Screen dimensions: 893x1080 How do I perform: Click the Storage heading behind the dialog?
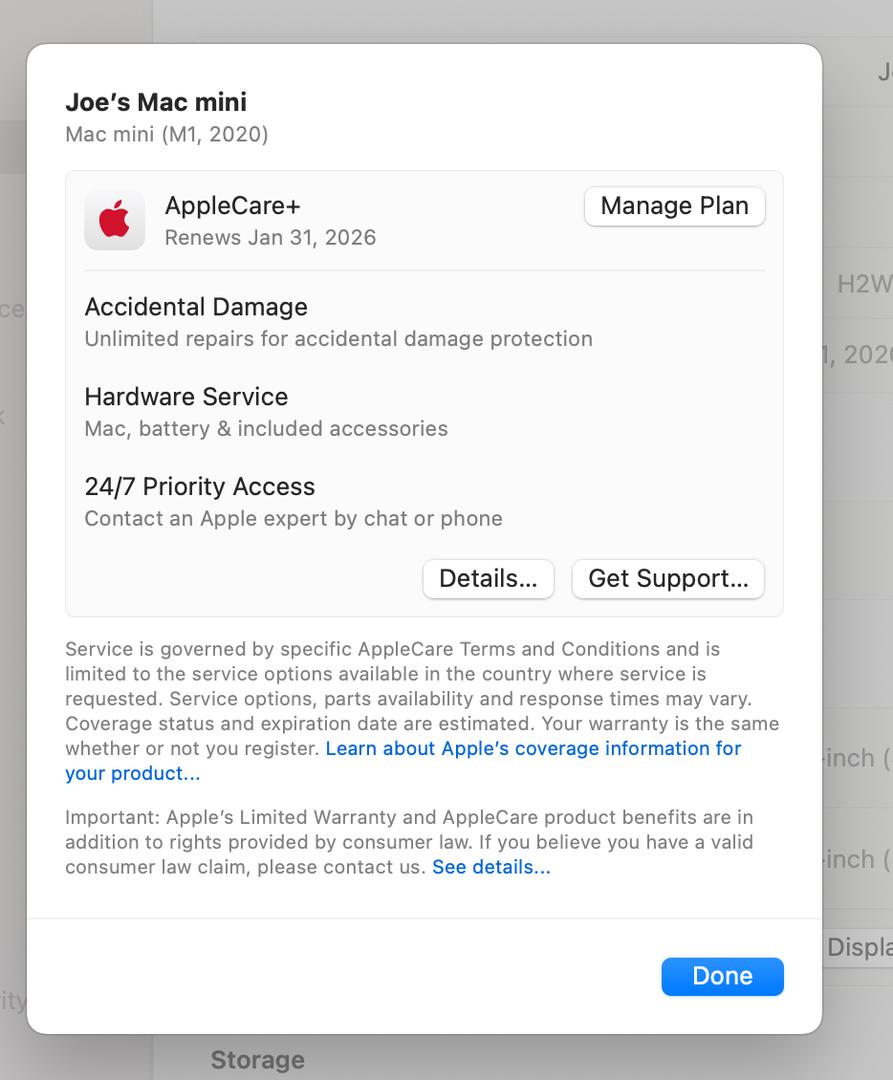point(258,1060)
